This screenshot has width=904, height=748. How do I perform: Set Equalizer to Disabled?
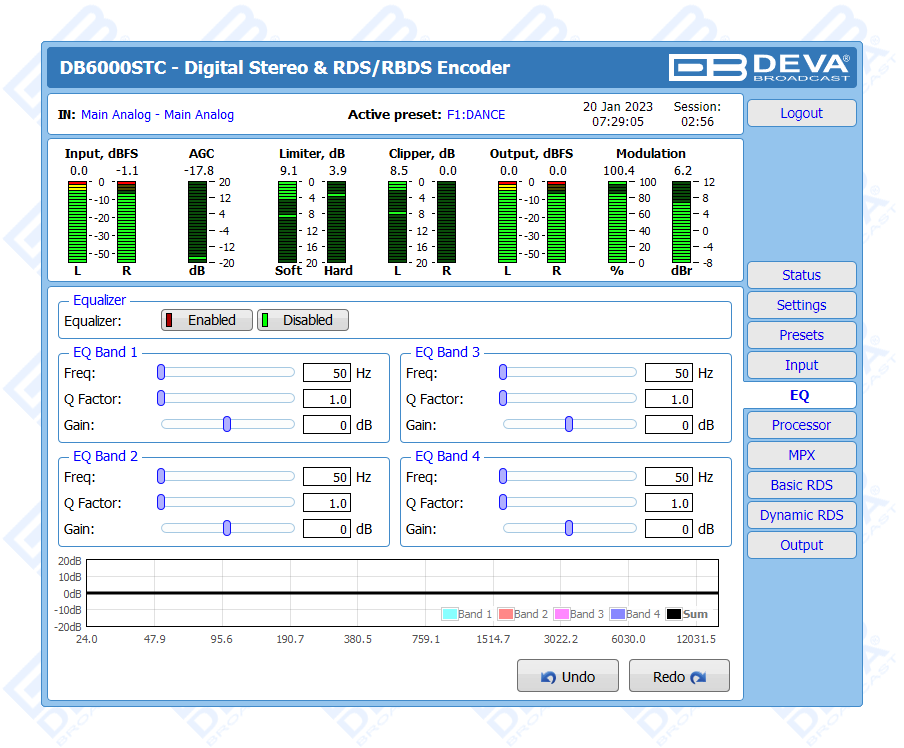(302, 320)
